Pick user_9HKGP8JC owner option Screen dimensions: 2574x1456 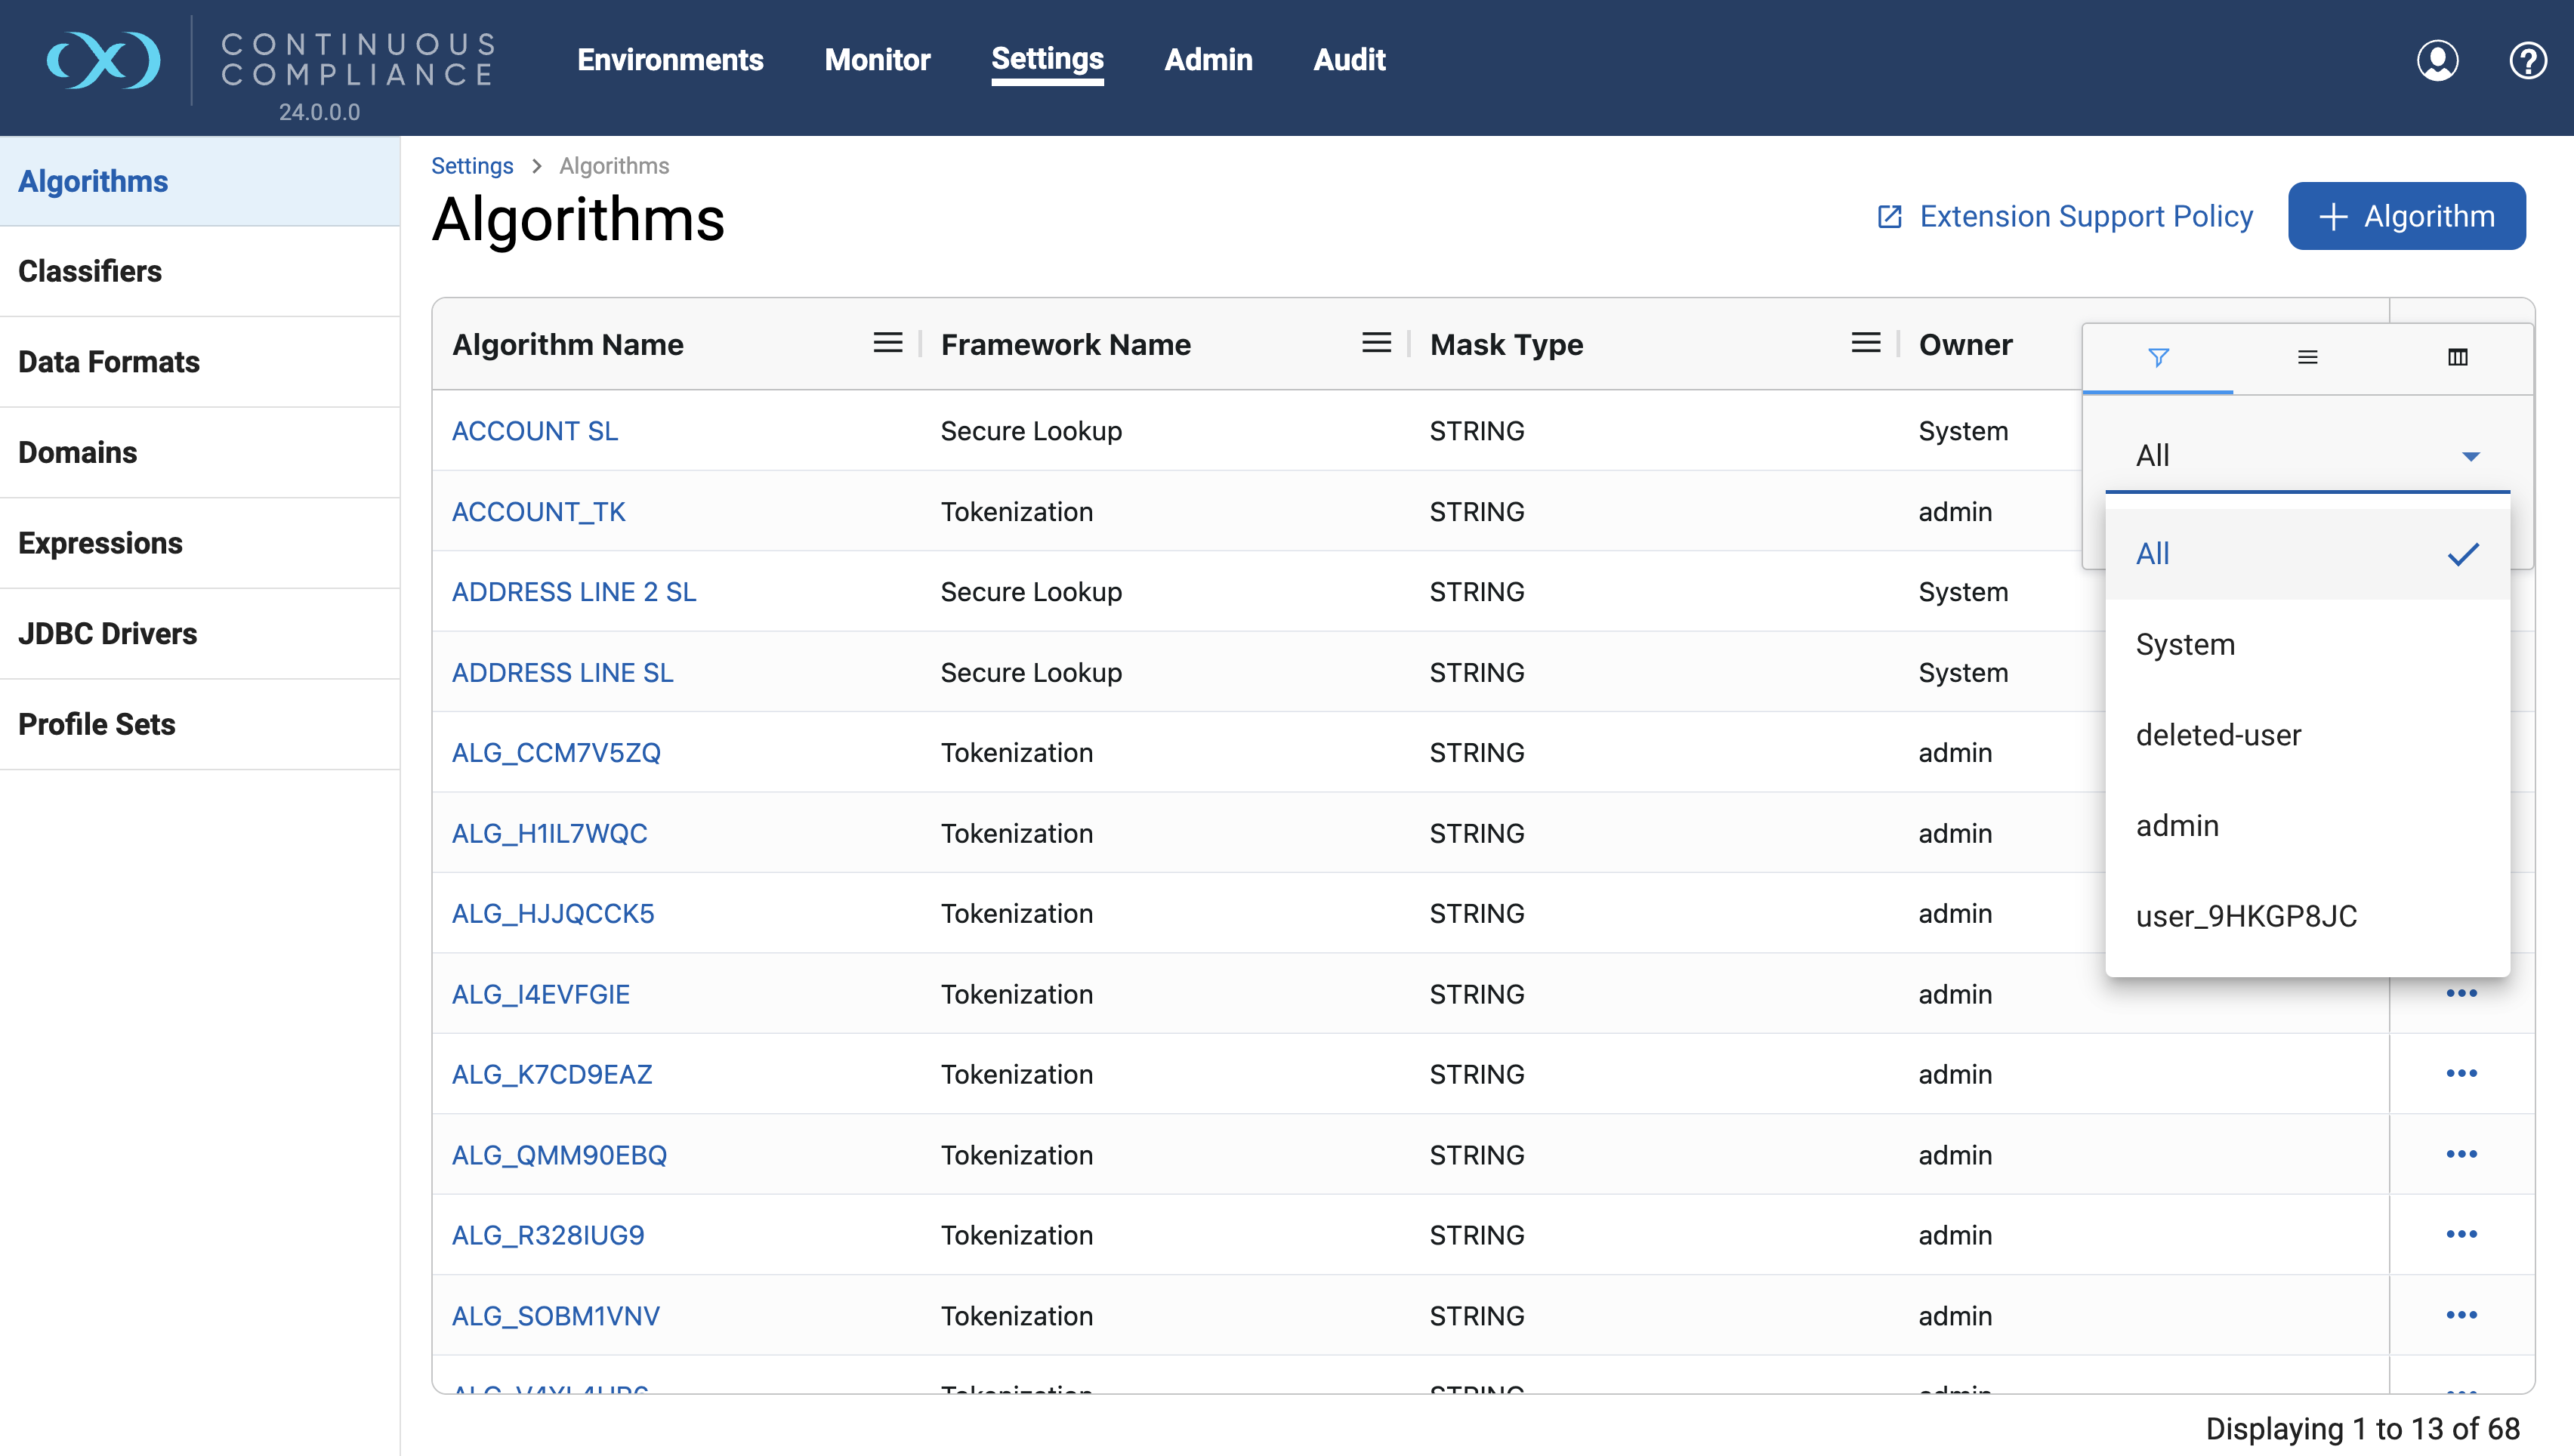(2246, 916)
